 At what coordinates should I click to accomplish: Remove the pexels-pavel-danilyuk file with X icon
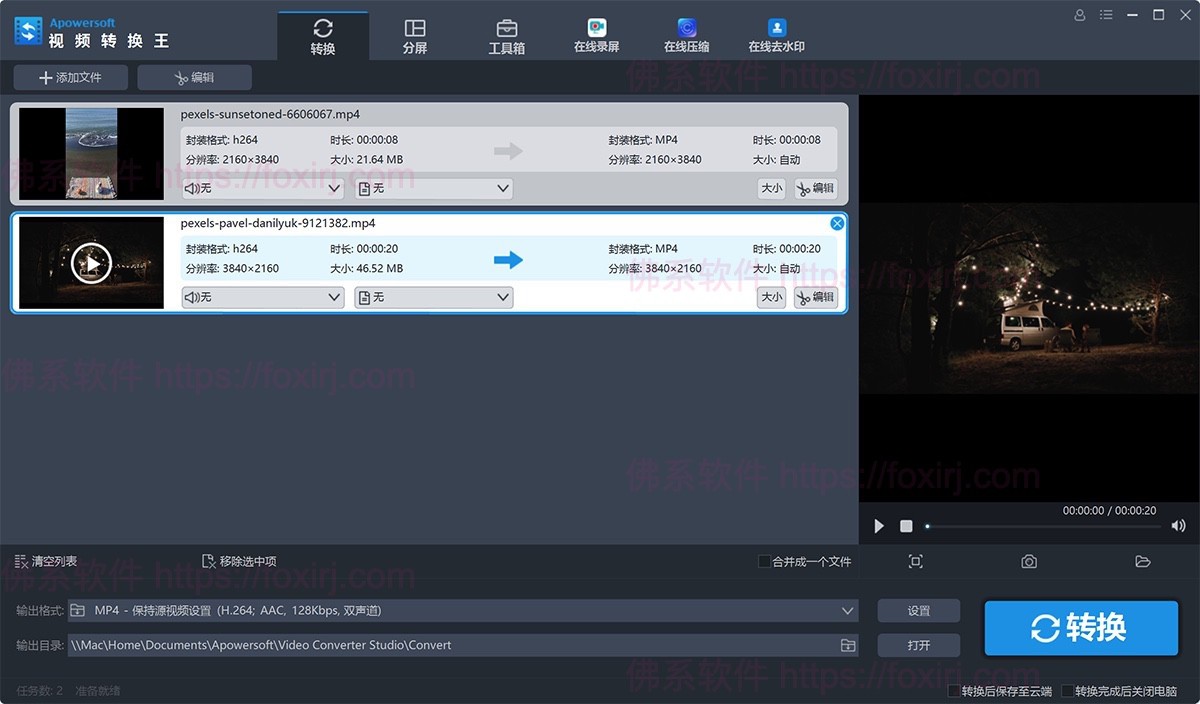[837, 223]
